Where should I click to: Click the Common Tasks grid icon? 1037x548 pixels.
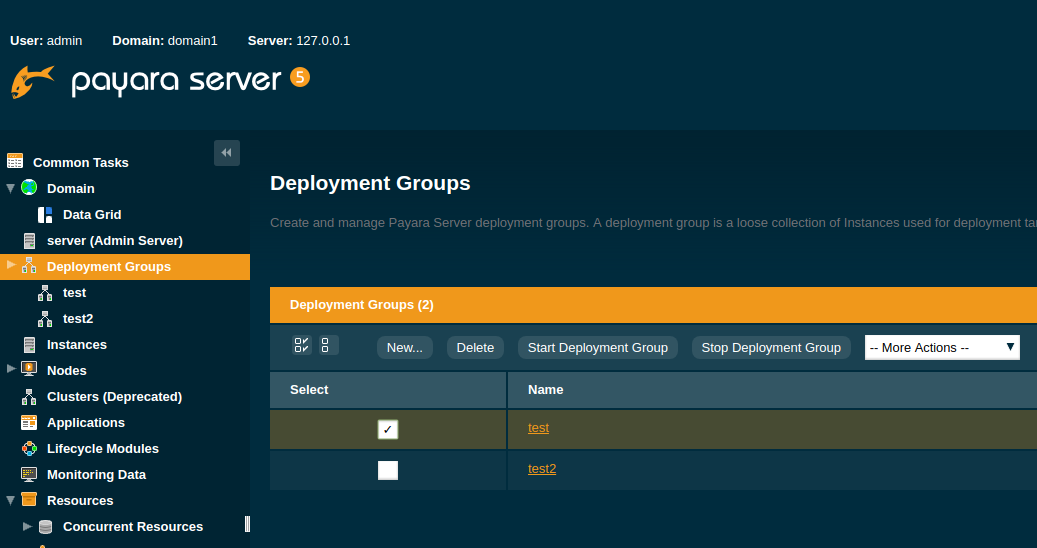click(15, 161)
